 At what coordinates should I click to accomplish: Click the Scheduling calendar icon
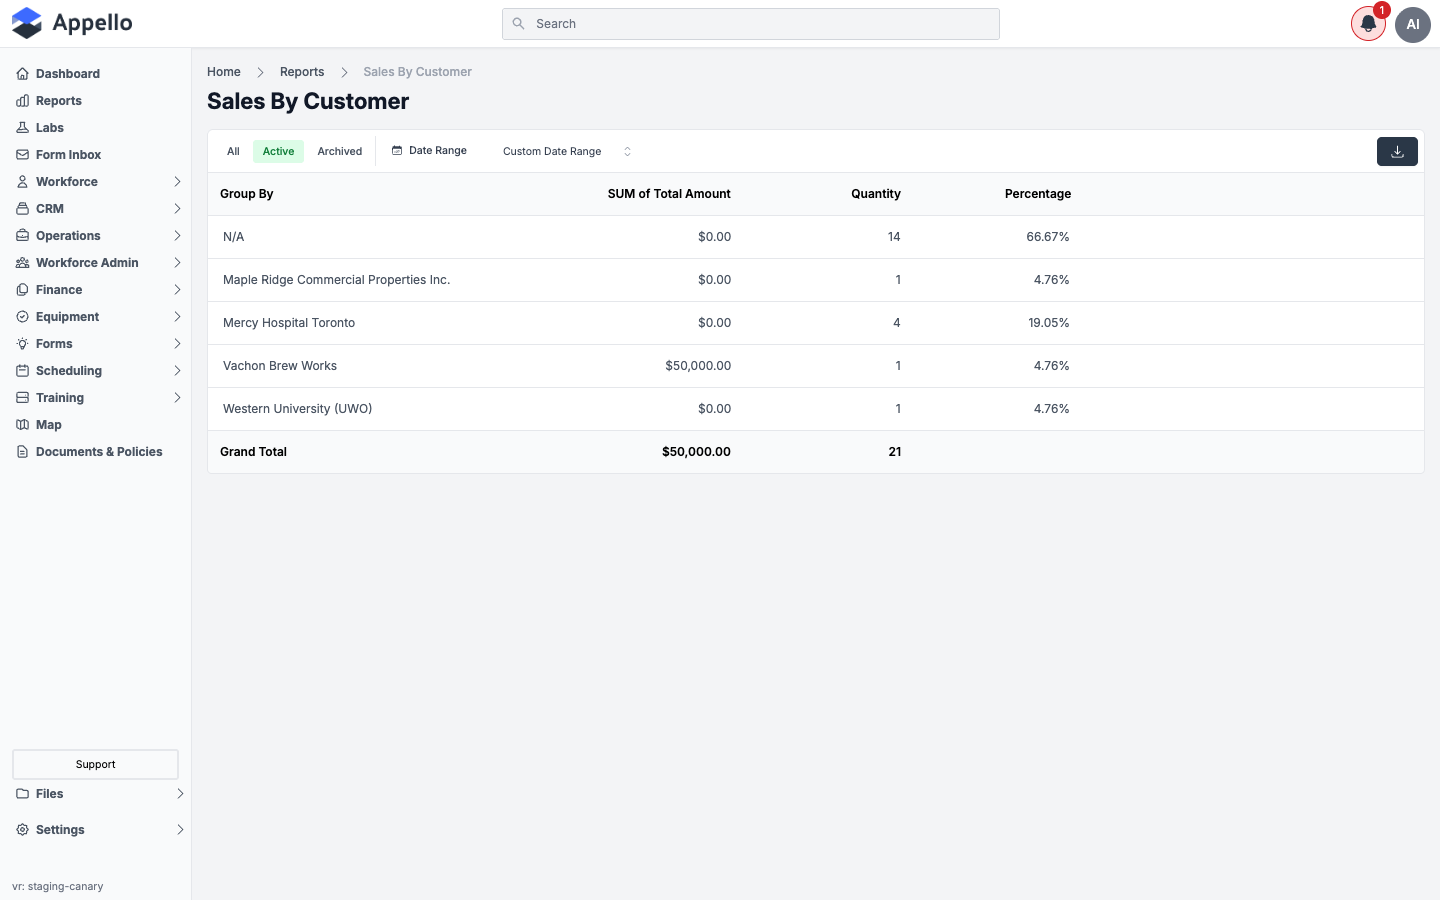pyautogui.click(x=22, y=371)
